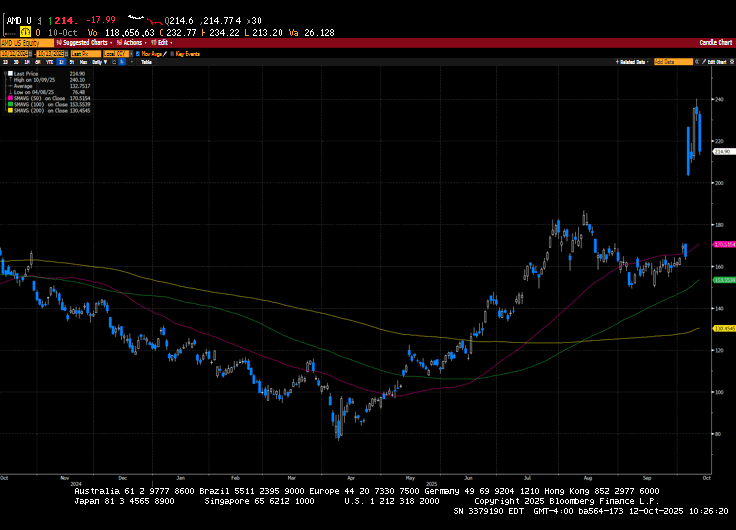Toggle the Mov Avgs checkbox

click(x=136, y=52)
